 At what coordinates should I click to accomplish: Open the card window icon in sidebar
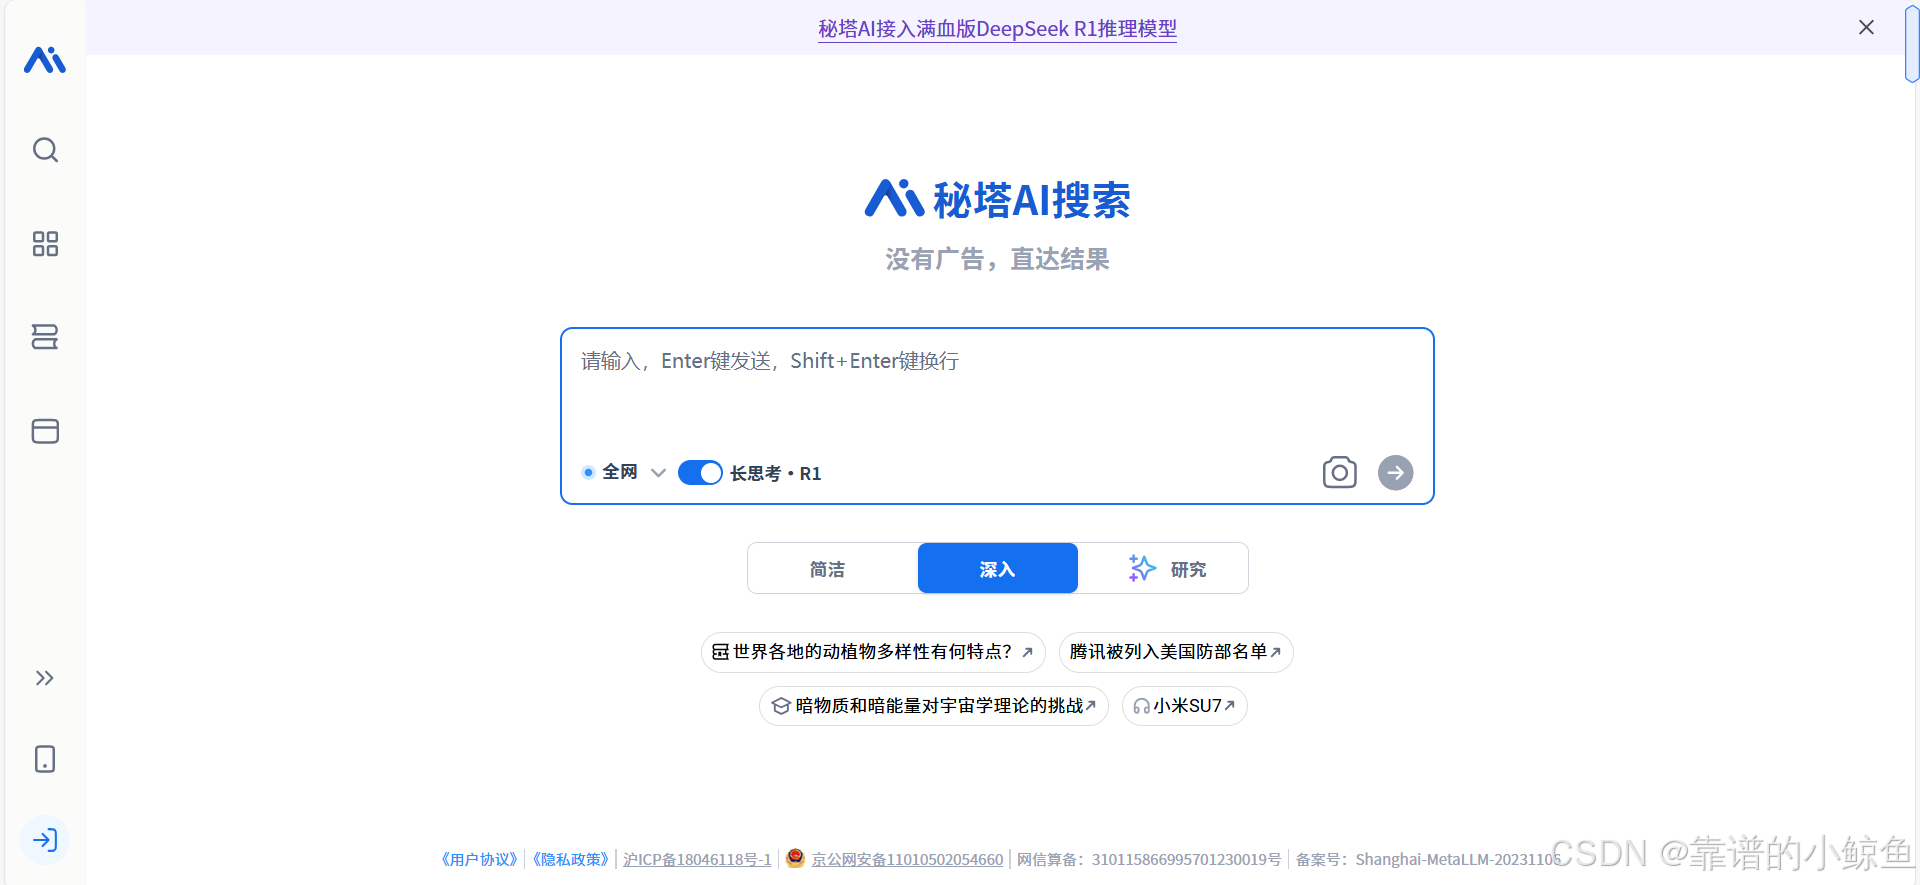45,431
